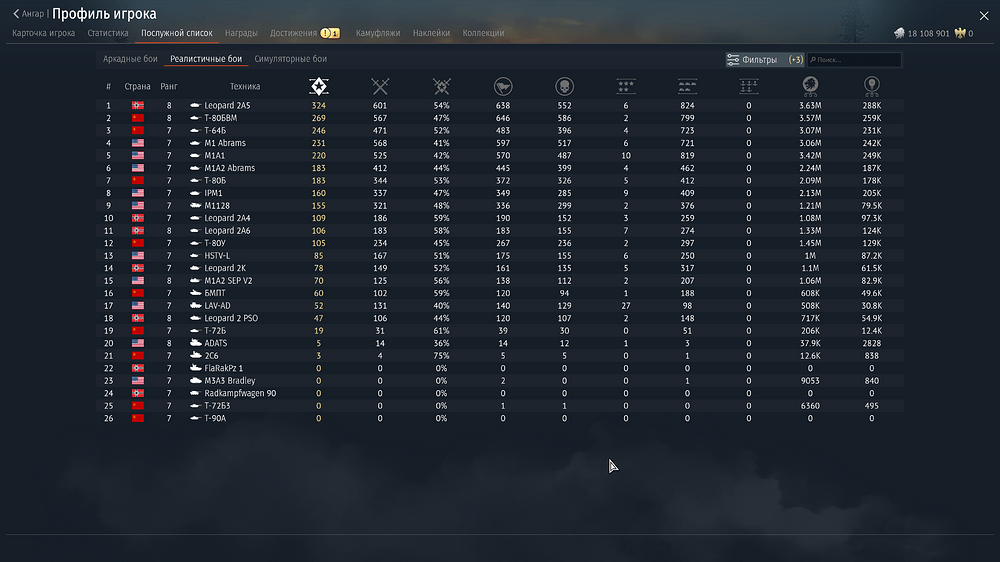
Task: Open the Наклейки tab
Action: point(431,33)
